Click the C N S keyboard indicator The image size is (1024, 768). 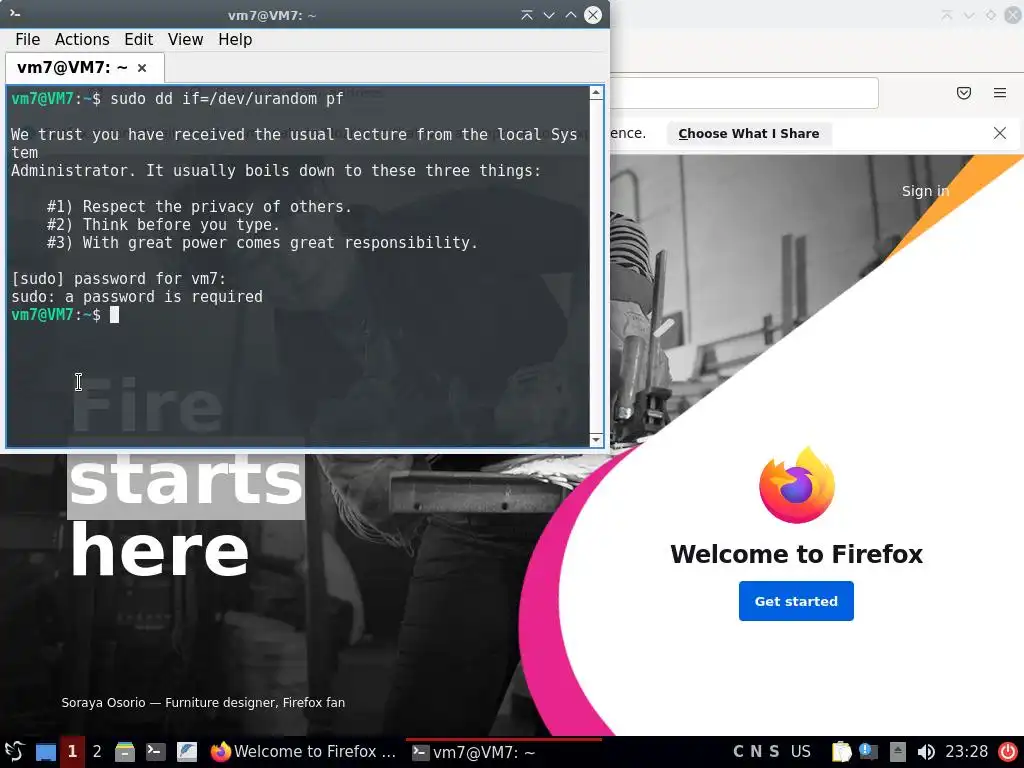(x=756, y=752)
